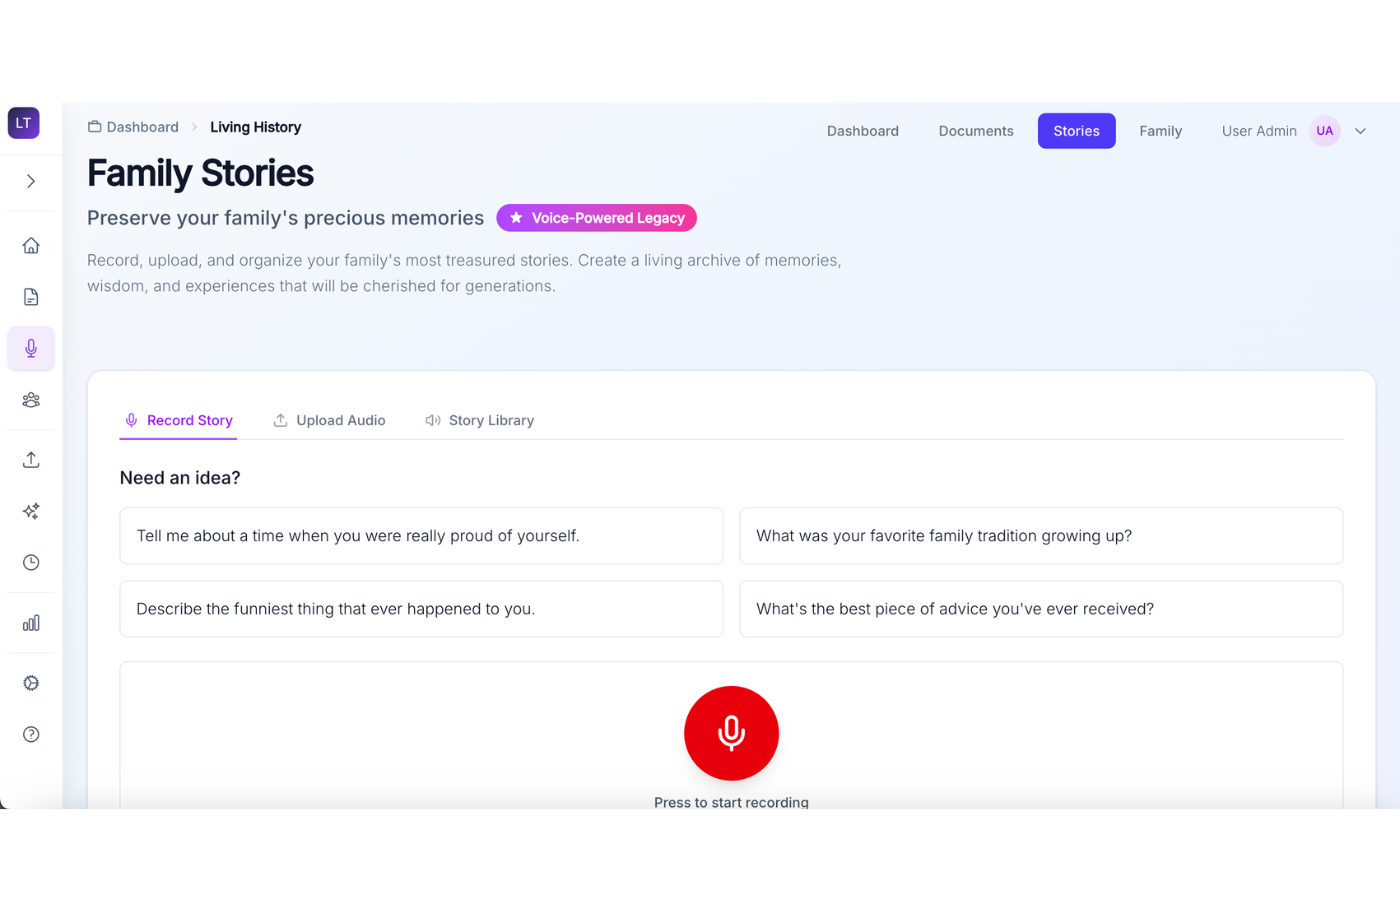Image resolution: width=1400 pixels, height=900 pixels.
Task: Select the funniest thing that happened prompt
Action: click(421, 609)
